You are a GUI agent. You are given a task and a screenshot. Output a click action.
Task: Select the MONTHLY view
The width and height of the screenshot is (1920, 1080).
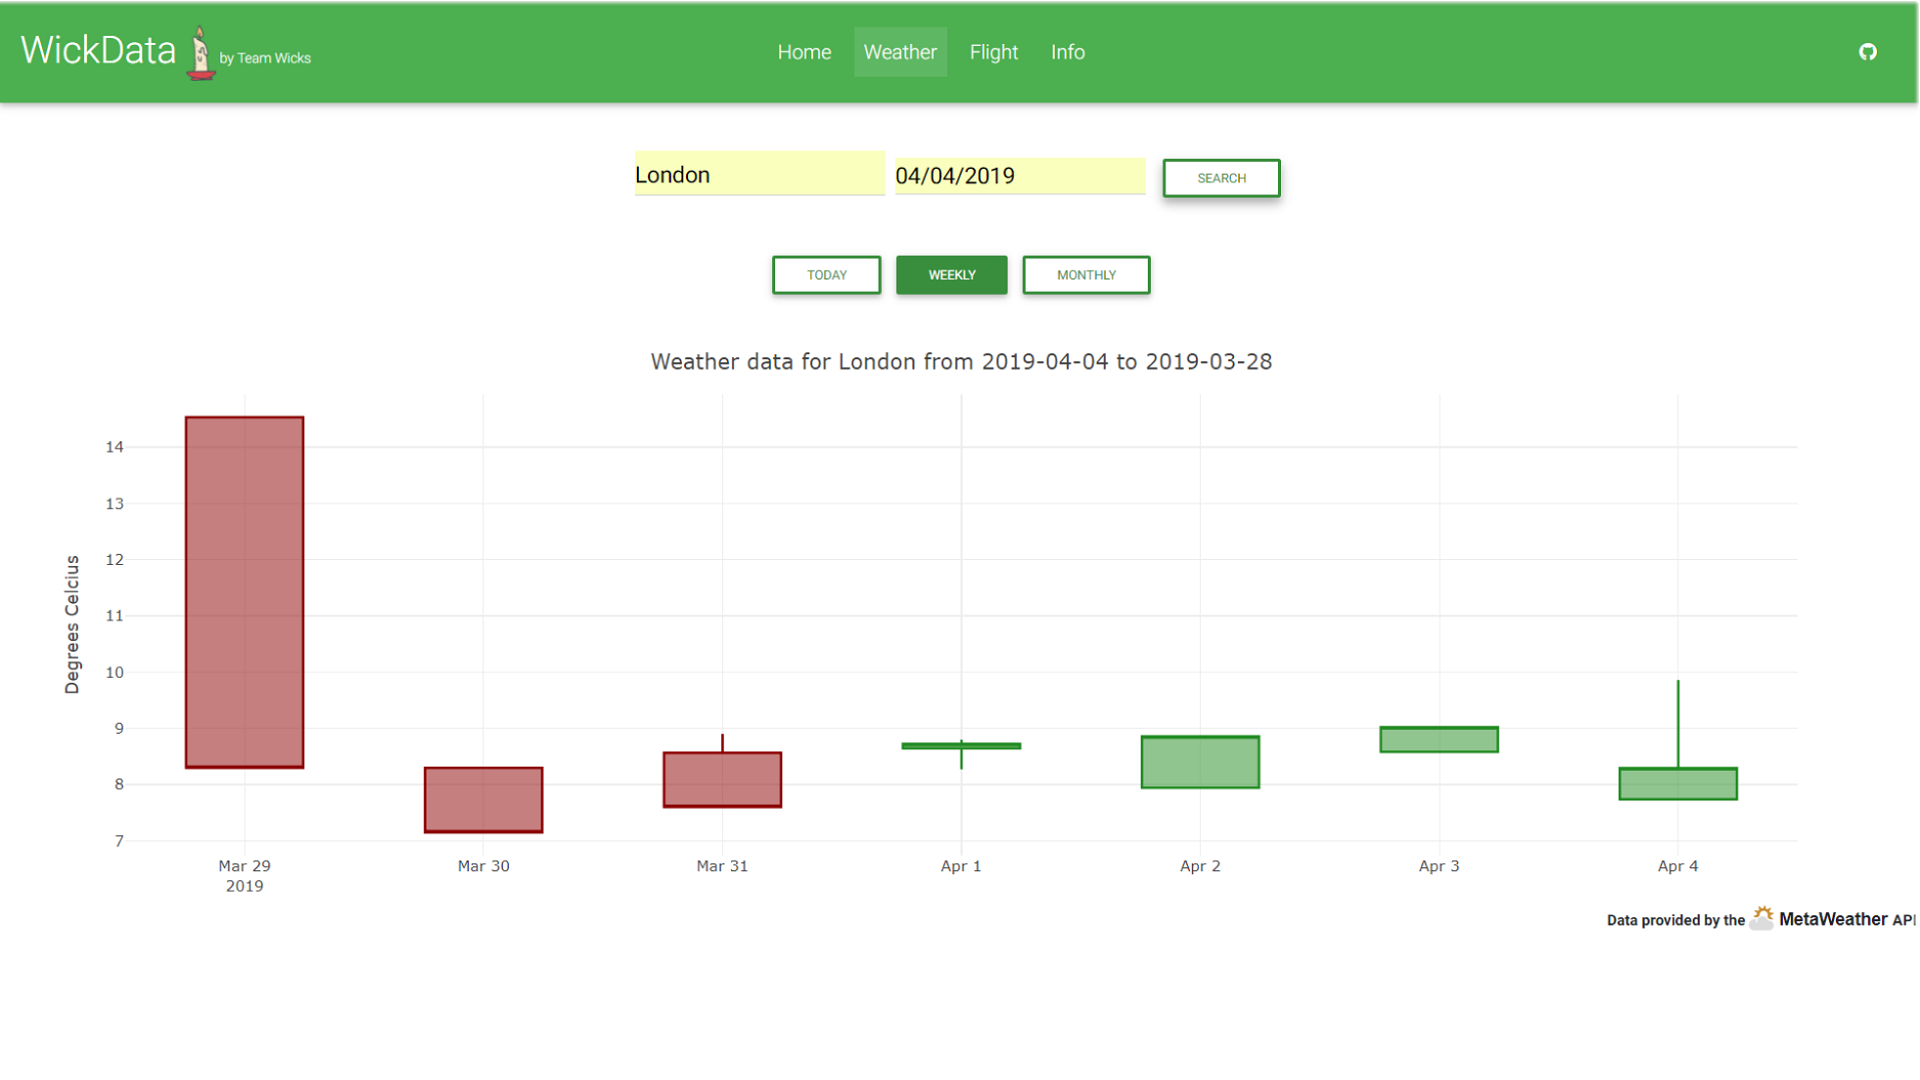[1086, 275]
